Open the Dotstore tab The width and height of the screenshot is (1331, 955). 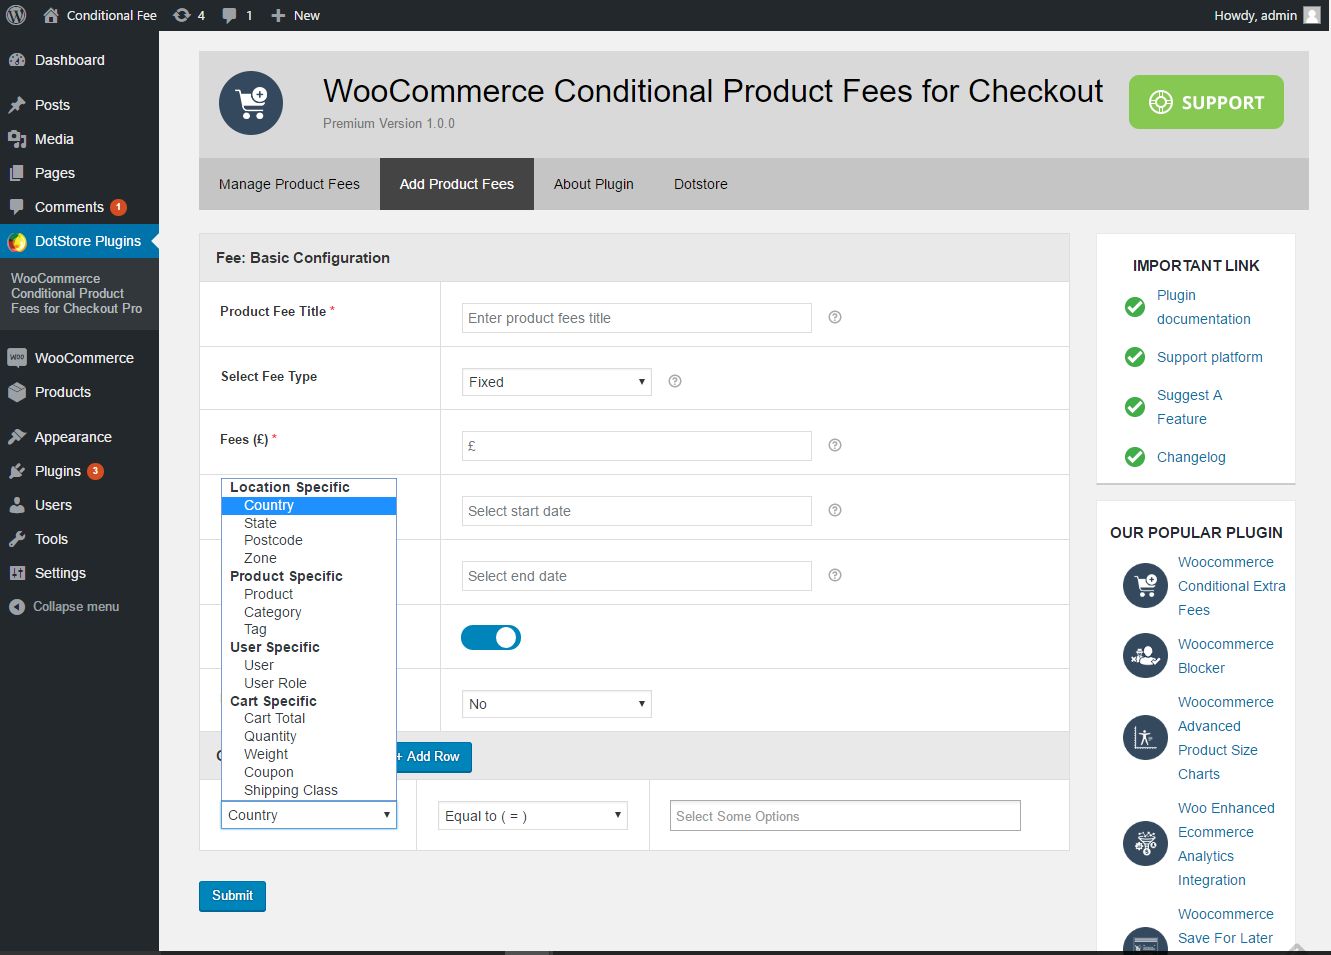pyautogui.click(x=701, y=184)
